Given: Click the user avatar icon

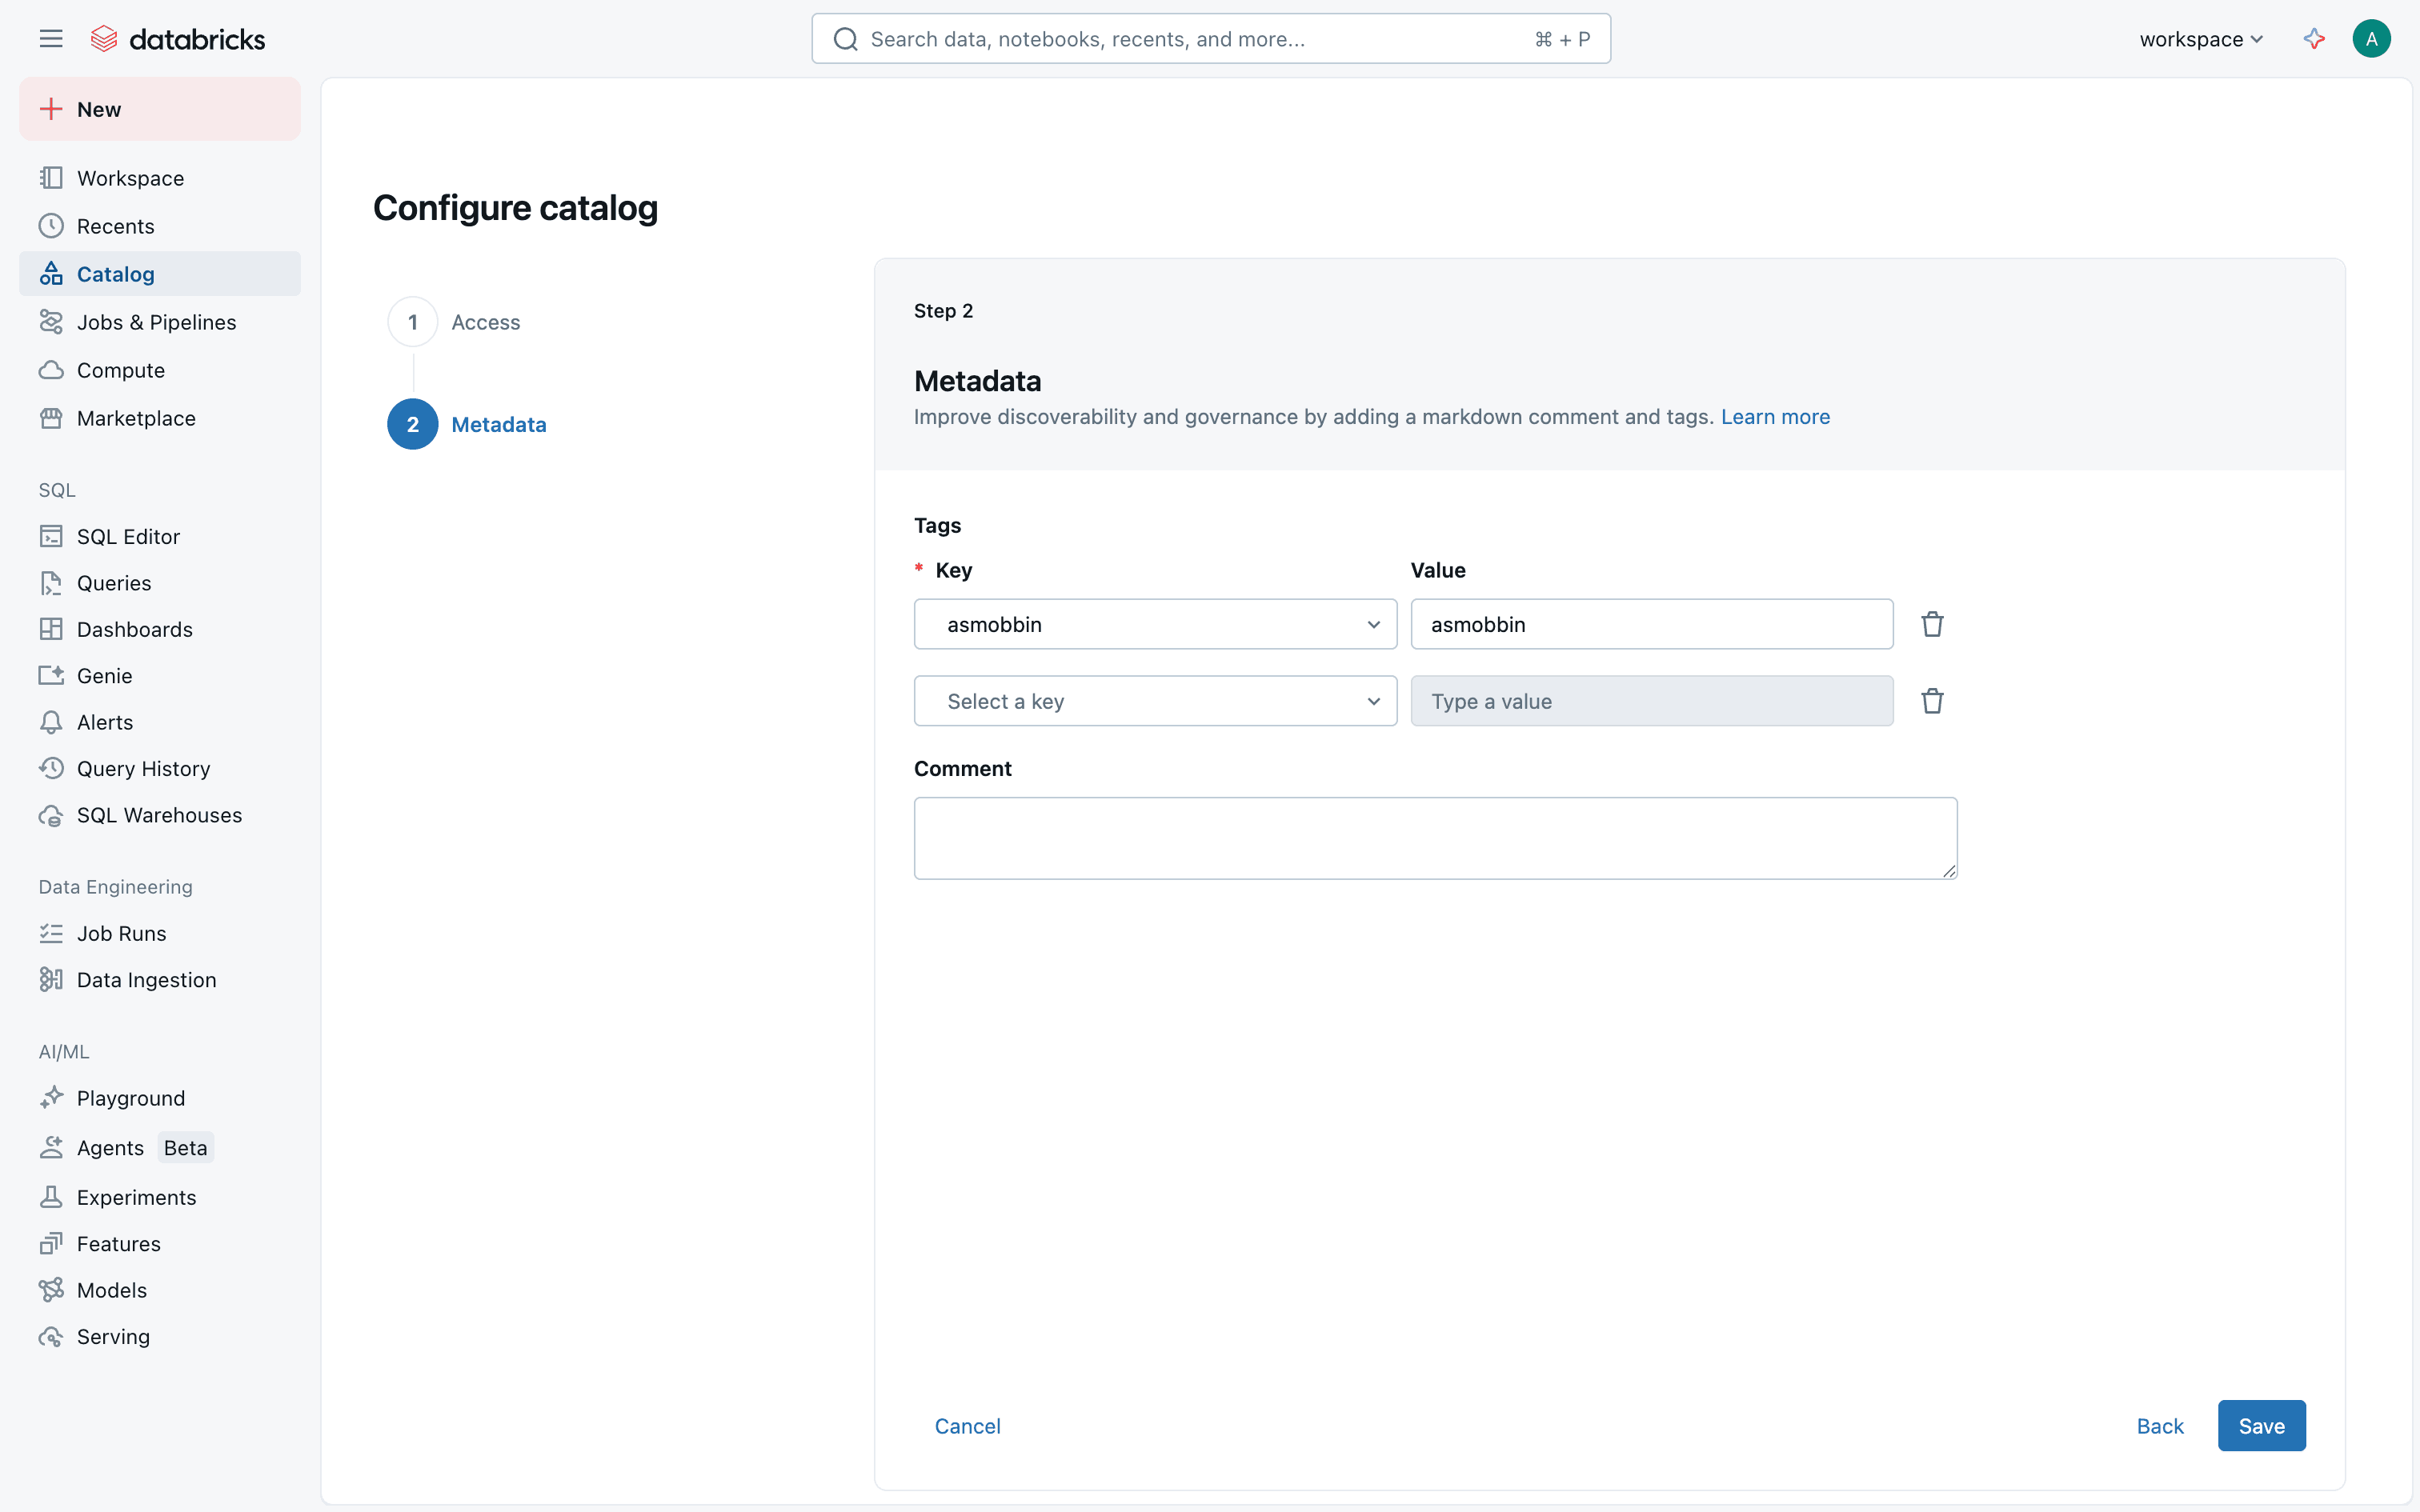Looking at the screenshot, I should 2371,39.
